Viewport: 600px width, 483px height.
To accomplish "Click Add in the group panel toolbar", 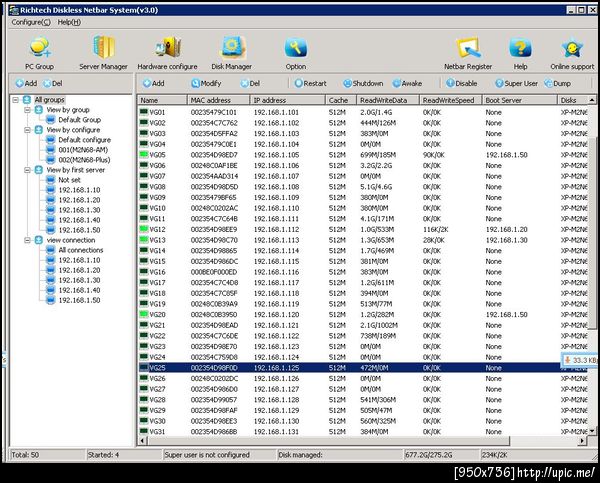I will [x=26, y=83].
